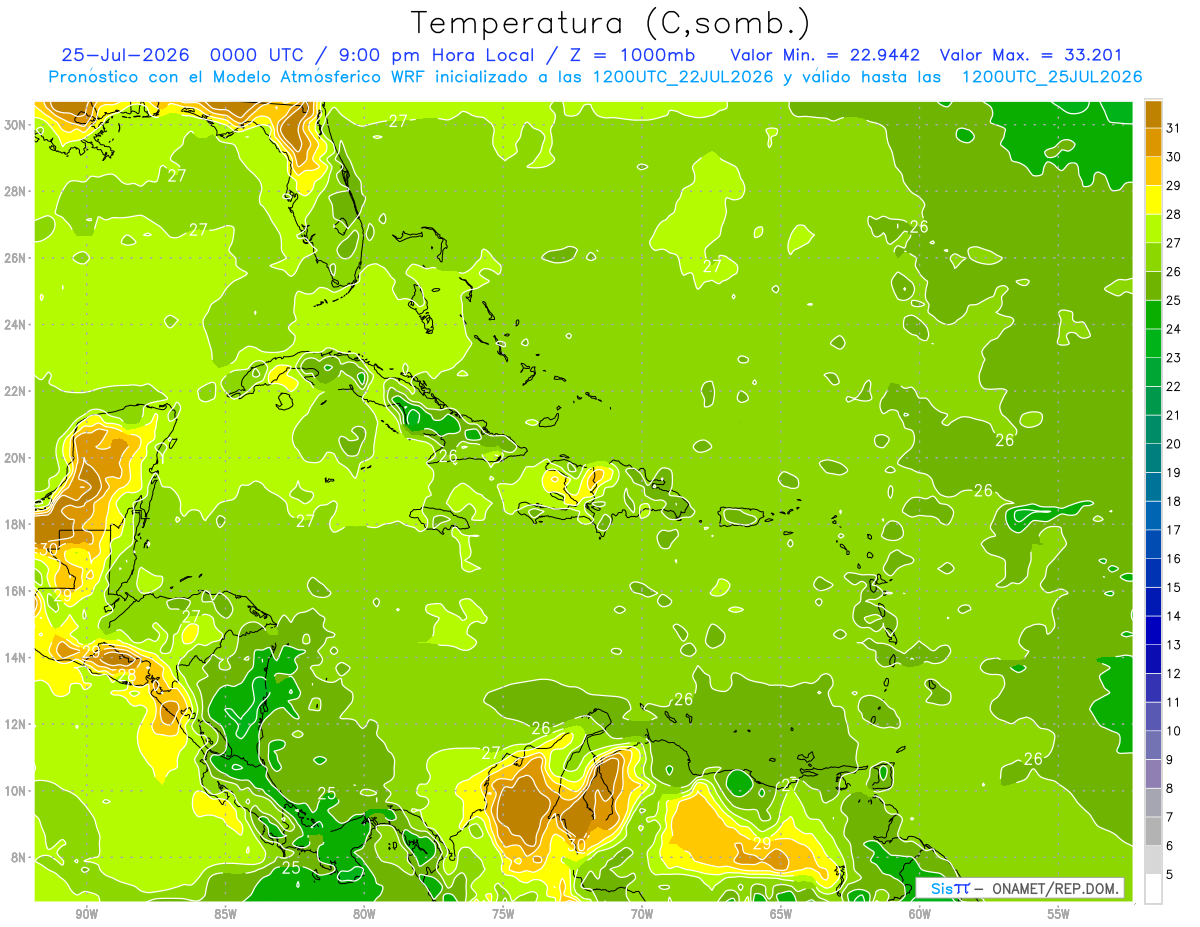The height and width of the screenshot is (927, 1200).
Task: Click the title 'Temperatura (C,somb.)'
Action: click(611, 23)
